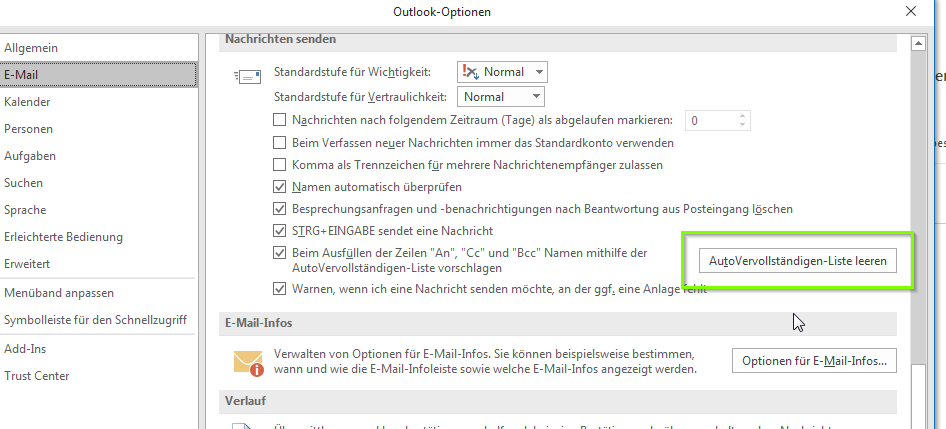946x429 pixels.
Task: Select Symbolleiste für den Schnellzugriff
Action: [98, 320]
